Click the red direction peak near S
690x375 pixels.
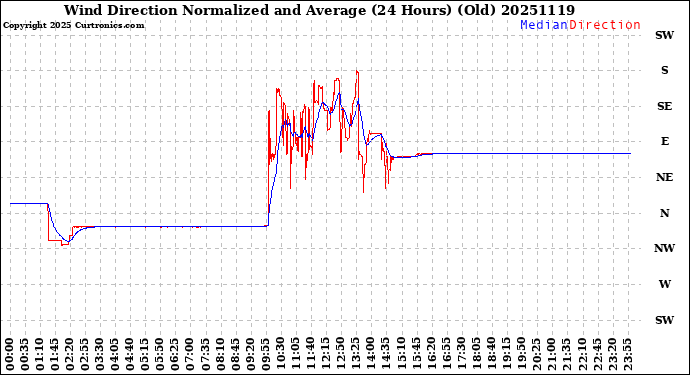pos(357,71)
